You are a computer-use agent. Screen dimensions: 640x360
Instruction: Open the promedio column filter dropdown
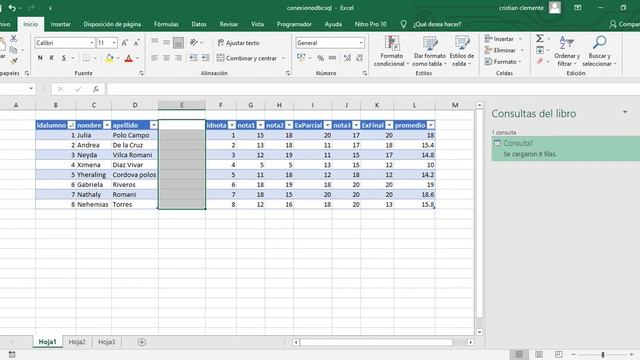click(431, 125)
